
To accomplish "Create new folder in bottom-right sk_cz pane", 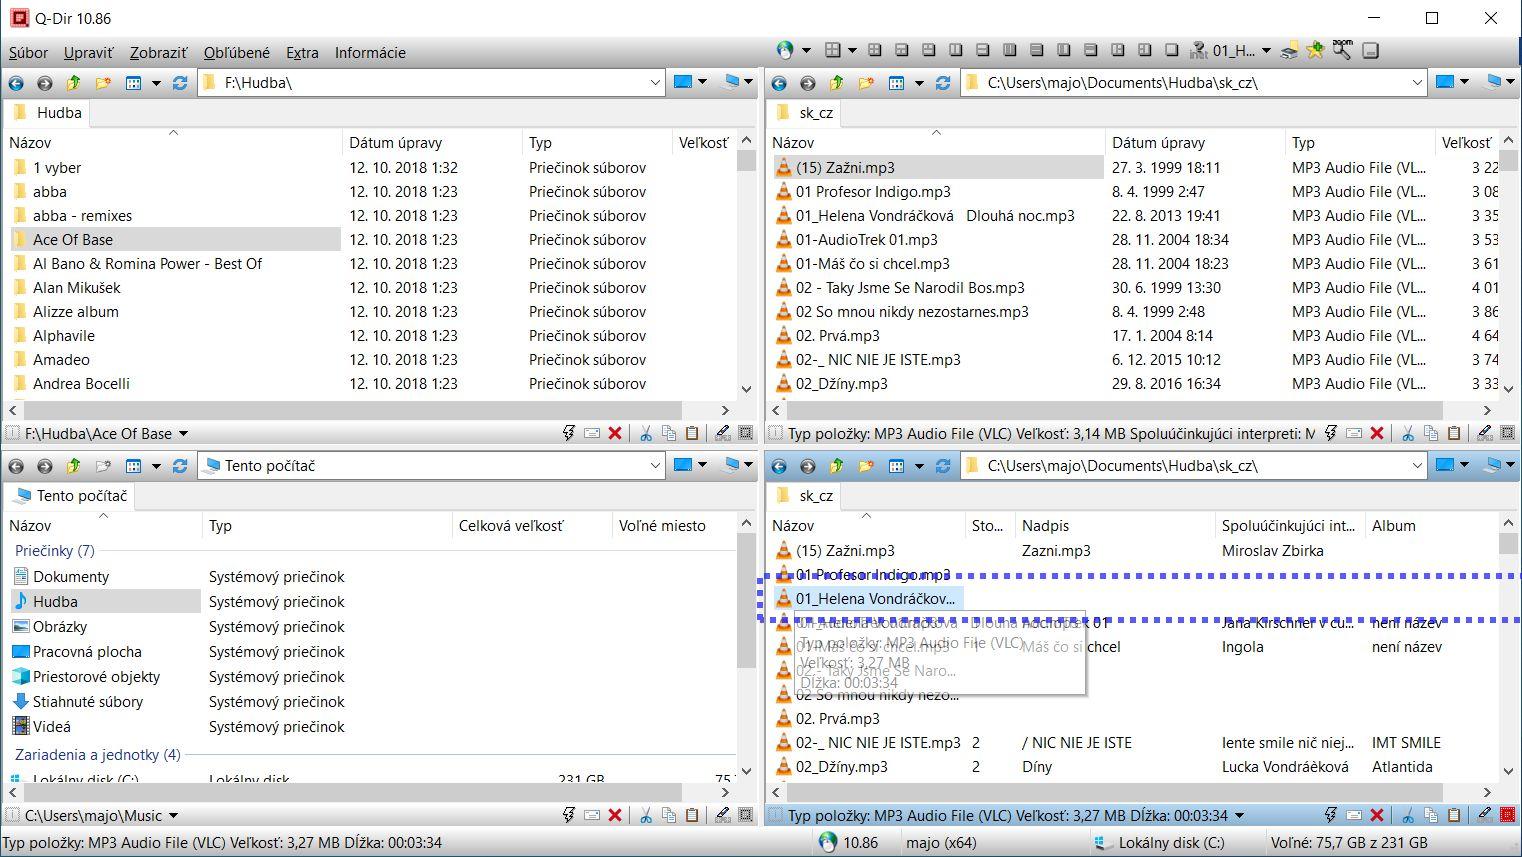I will tap(865, 466).
